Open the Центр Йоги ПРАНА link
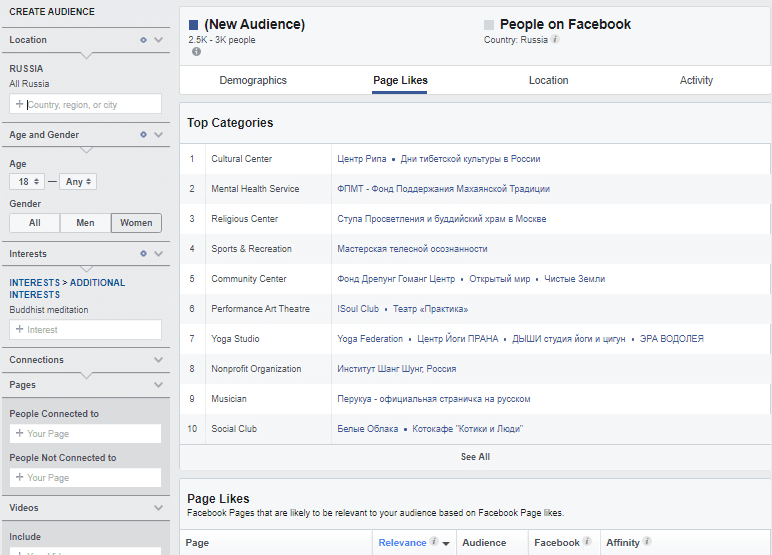This screenshot has width=772, height=555. pos(457,339)
